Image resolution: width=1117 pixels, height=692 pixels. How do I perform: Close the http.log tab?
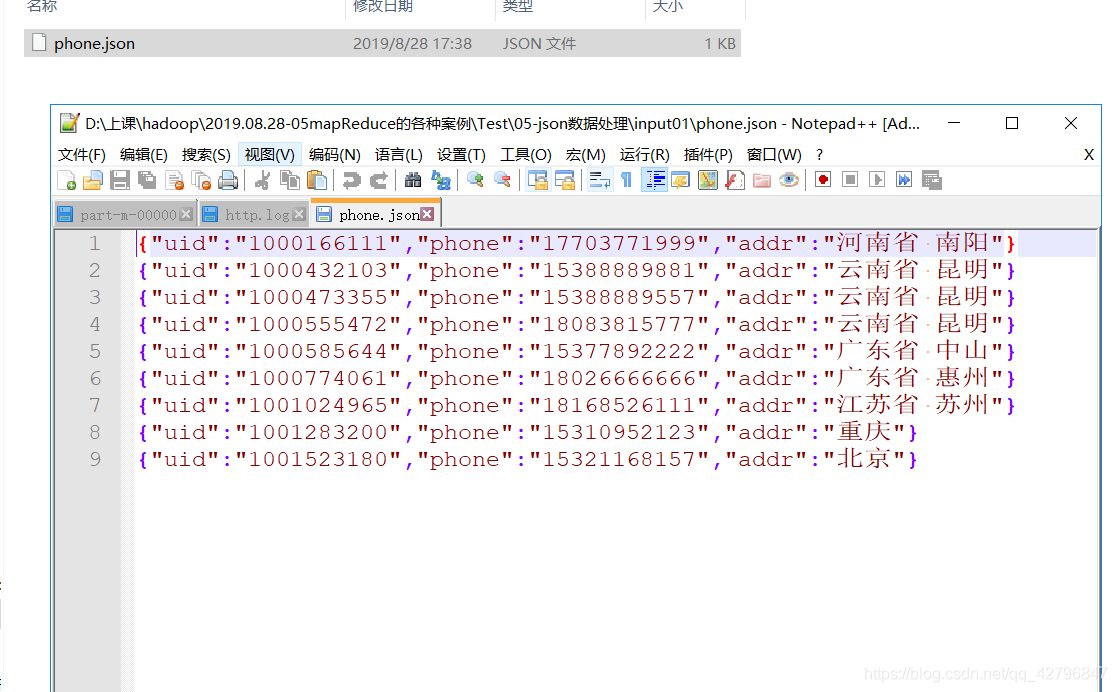299,215
